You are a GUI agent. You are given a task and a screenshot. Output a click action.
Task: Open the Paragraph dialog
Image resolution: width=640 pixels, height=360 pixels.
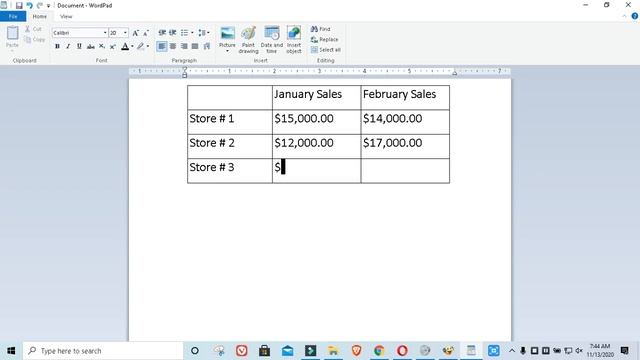pyautogui.click(x=207, y=47)
